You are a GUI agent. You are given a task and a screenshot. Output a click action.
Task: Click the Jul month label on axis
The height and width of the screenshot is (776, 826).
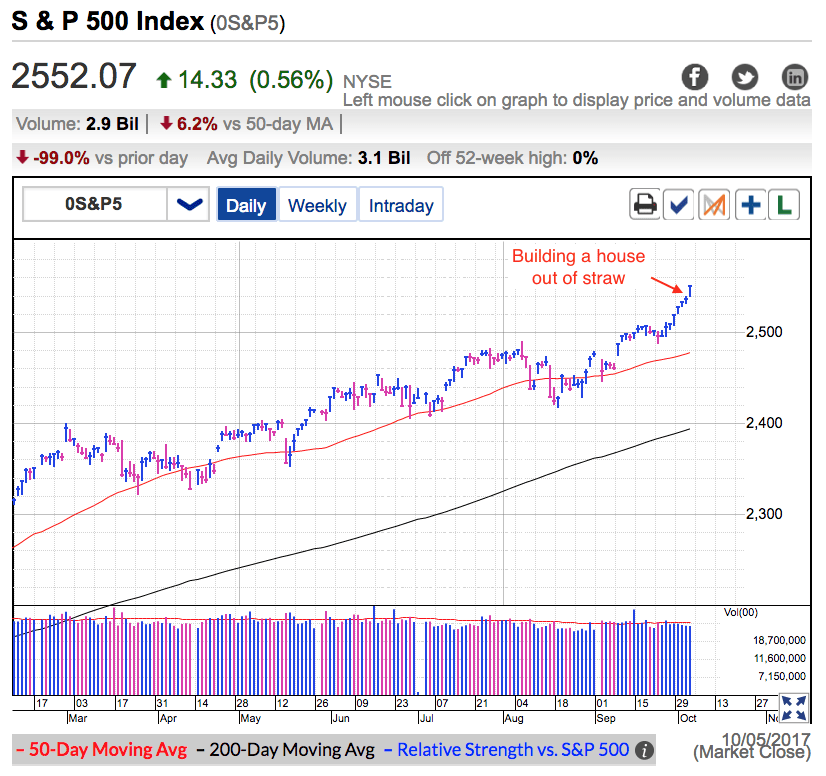click(x=426, y=718)
